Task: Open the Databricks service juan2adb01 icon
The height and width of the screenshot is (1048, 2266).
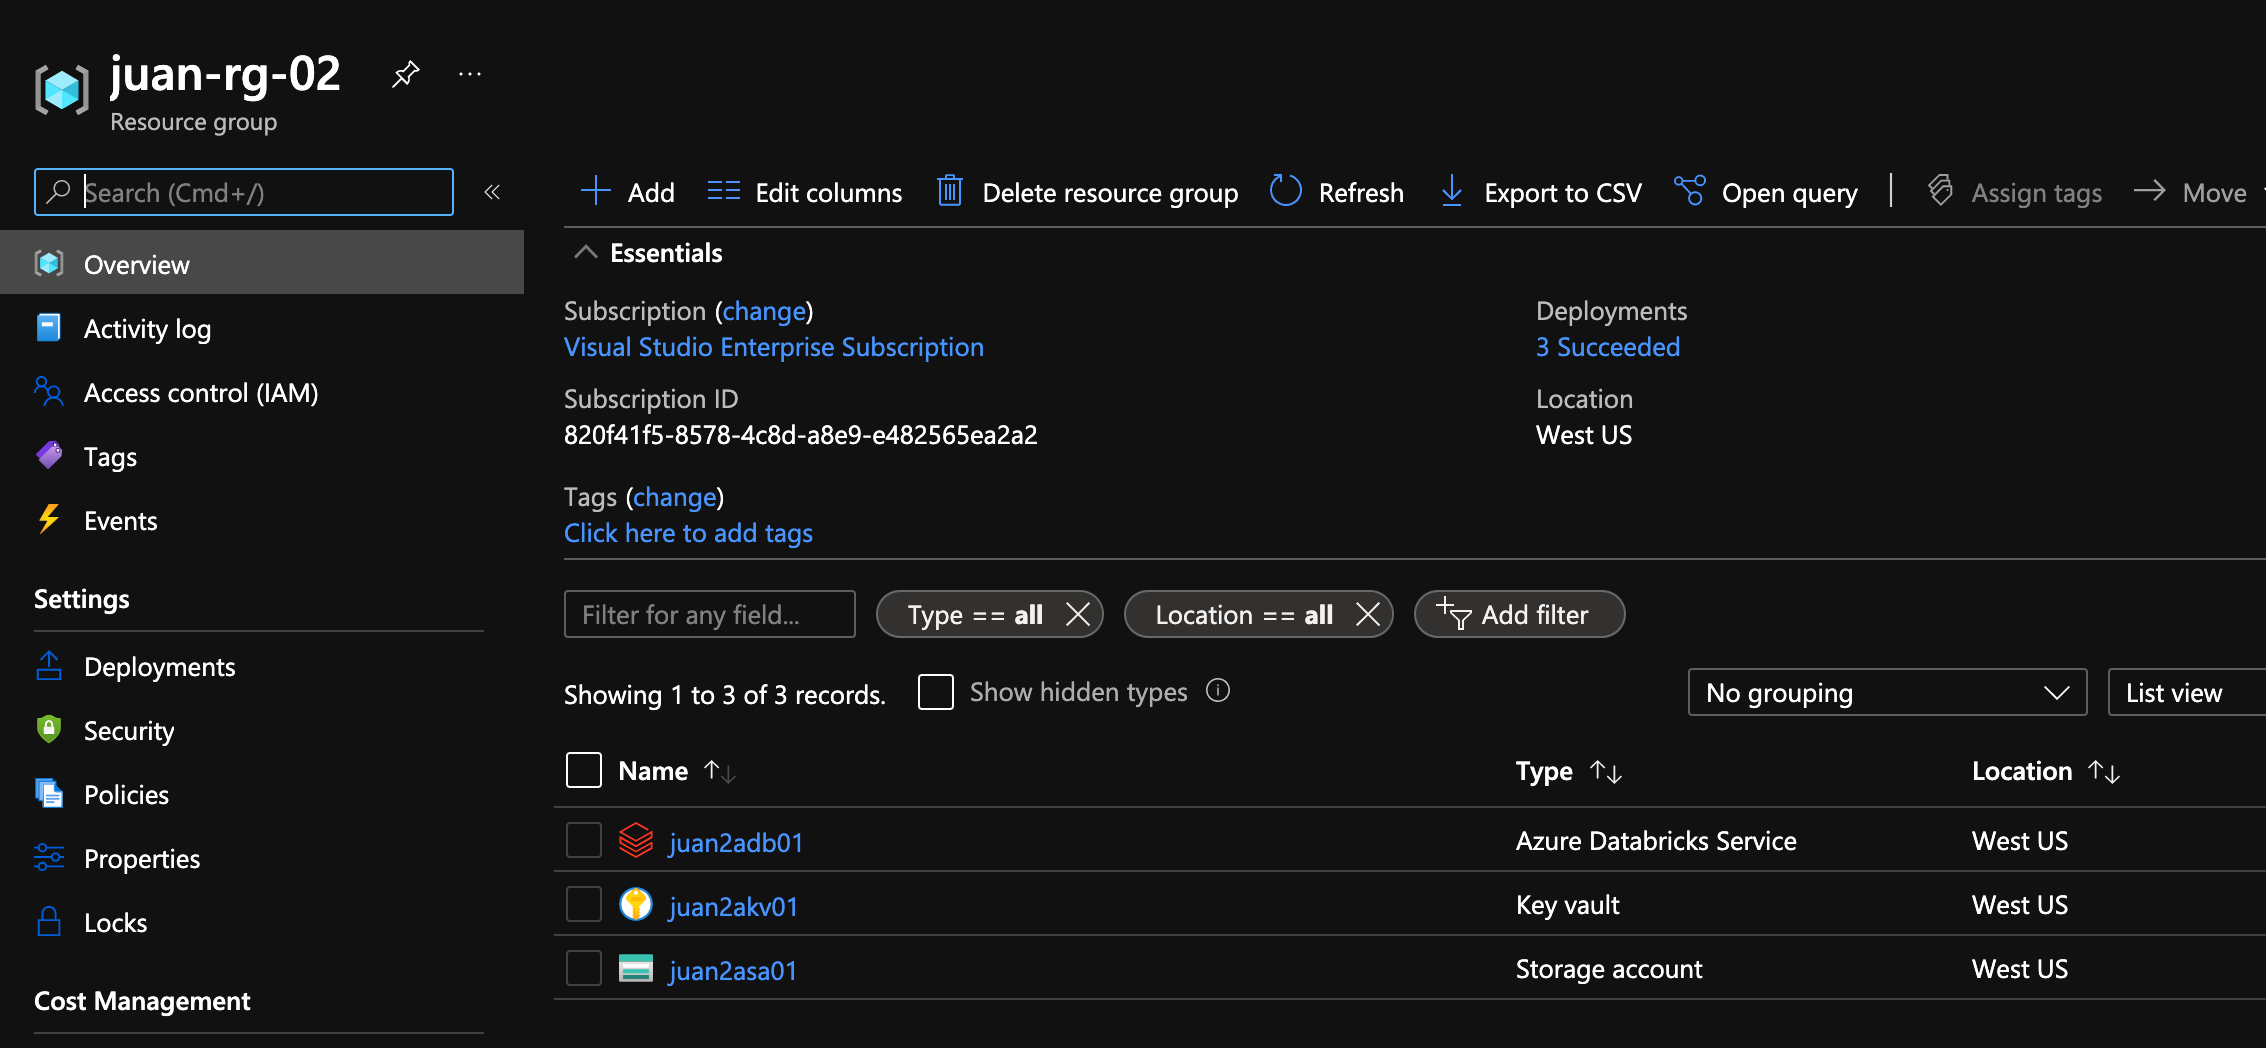Action: [637, 841]
